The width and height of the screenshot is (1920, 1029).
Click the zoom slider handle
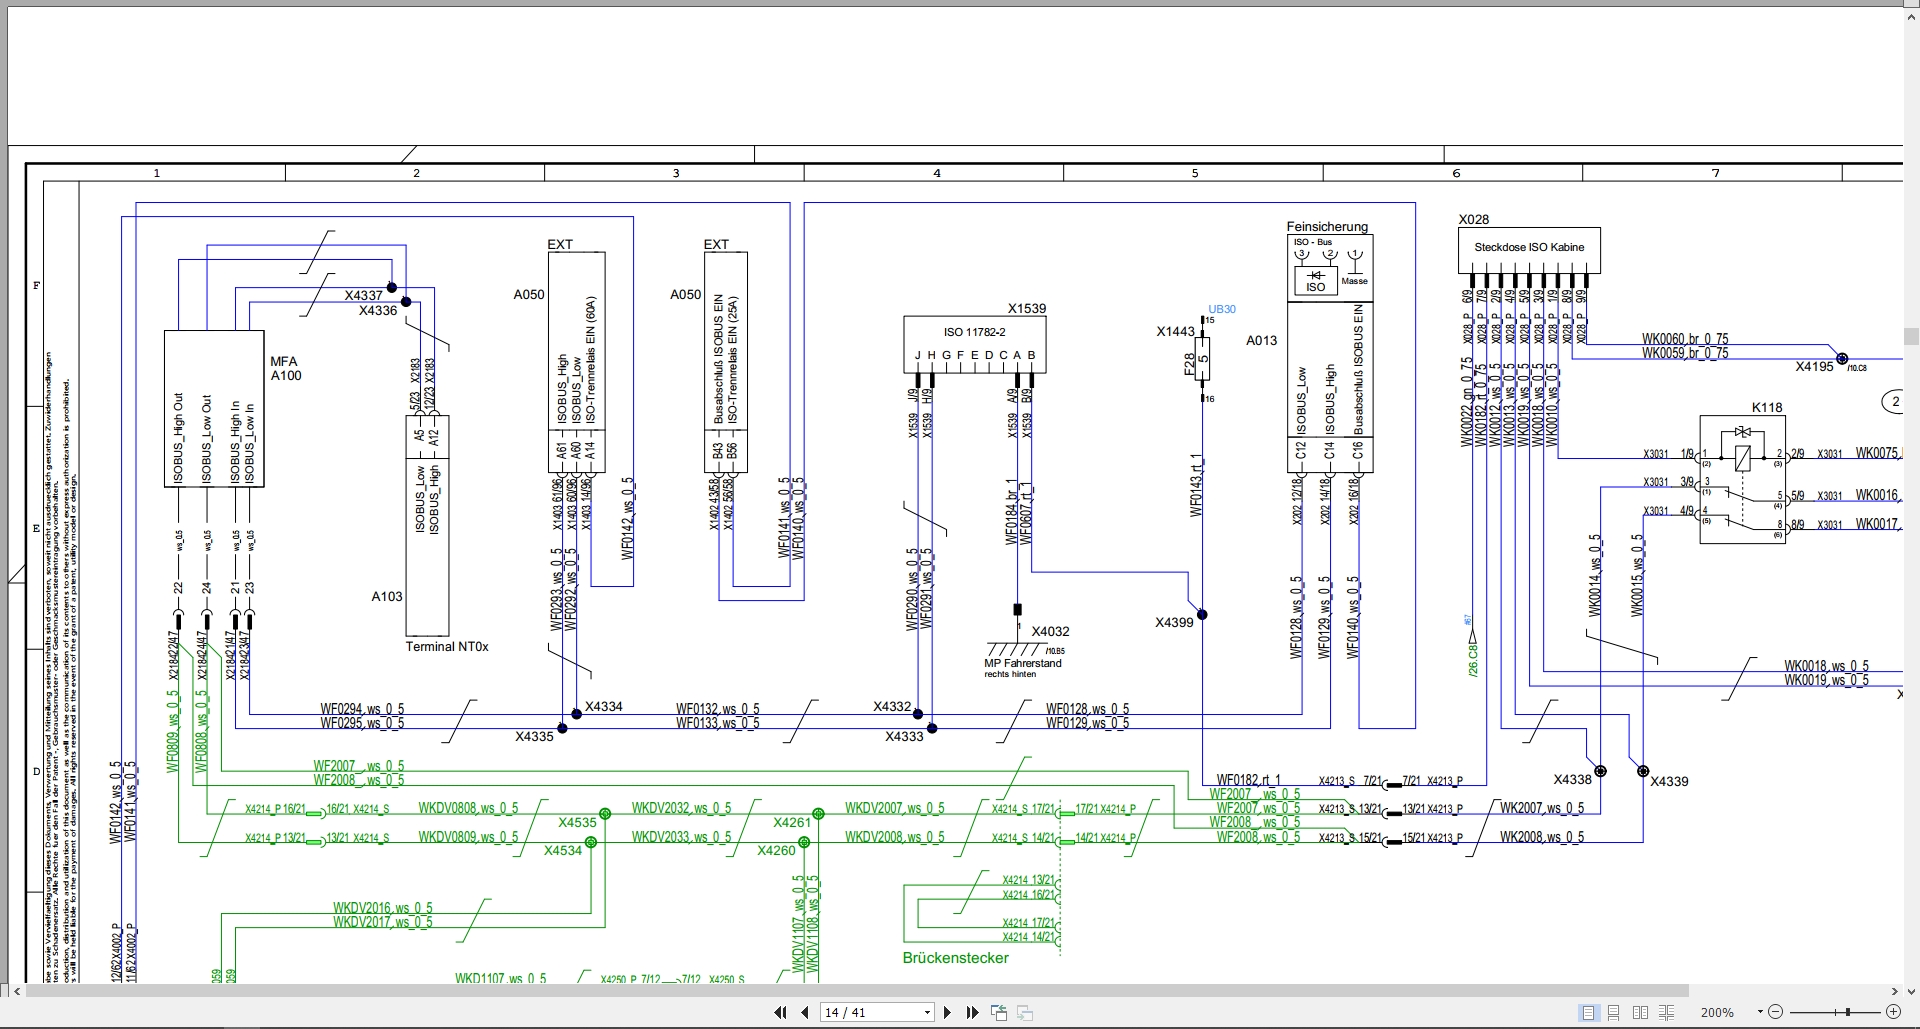1848,1012
